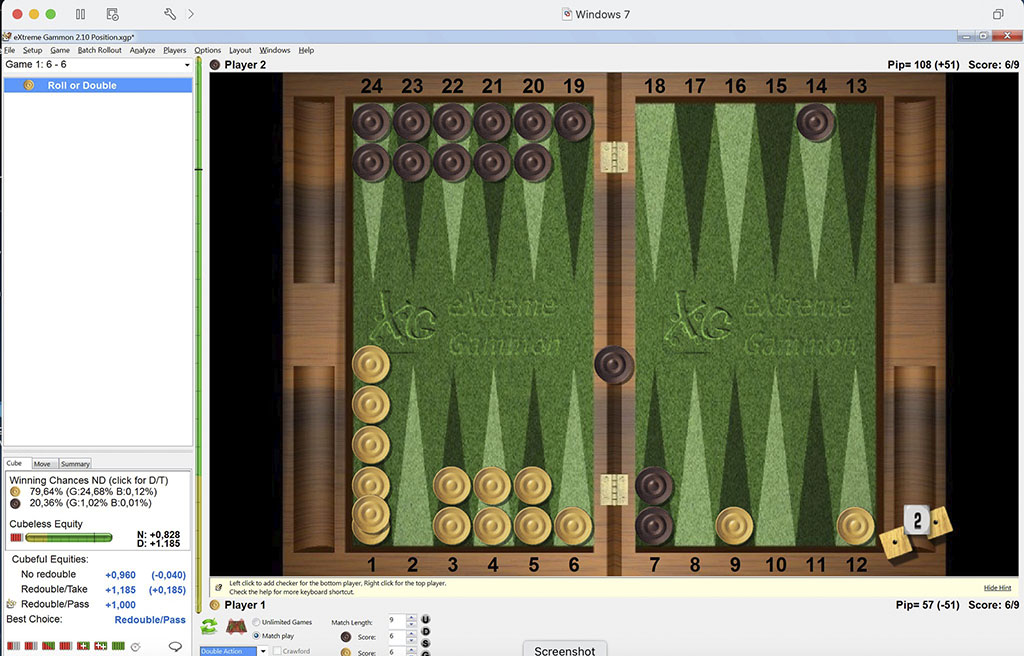Open the Setup menu
1024x656 pixels.
[x=32, y=50]
